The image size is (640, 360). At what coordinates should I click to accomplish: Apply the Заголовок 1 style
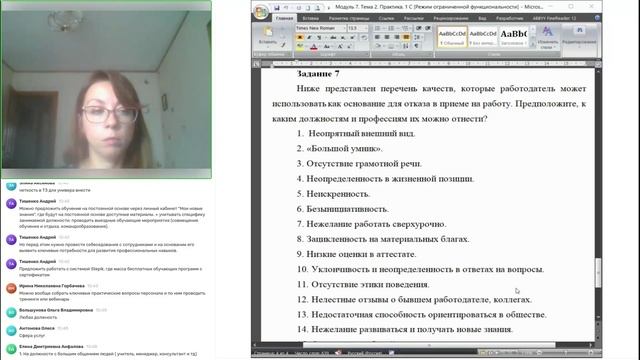pyautogui.click(x=513, y=37)
